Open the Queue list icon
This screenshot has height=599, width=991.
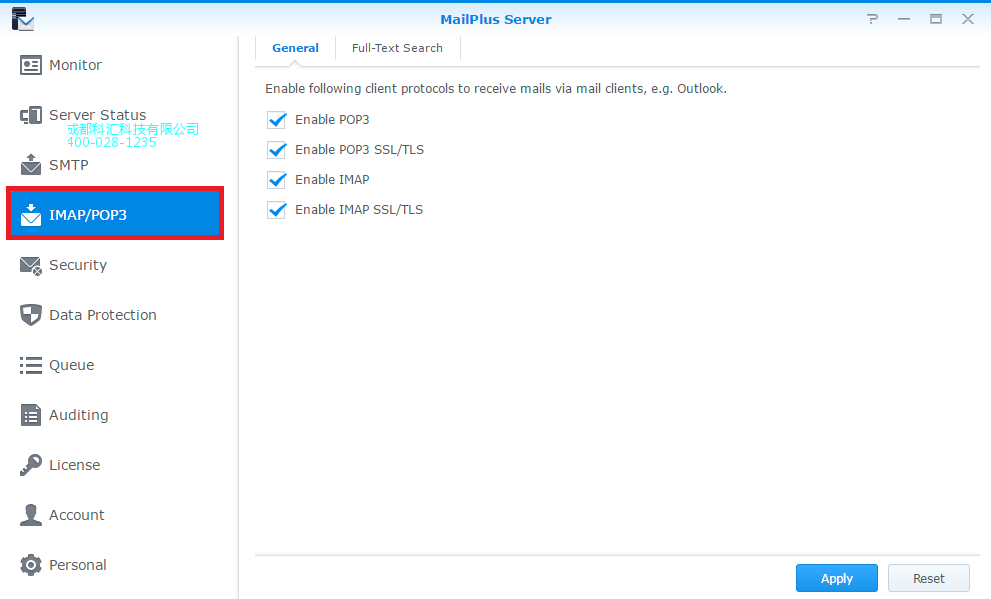(30, 365)
